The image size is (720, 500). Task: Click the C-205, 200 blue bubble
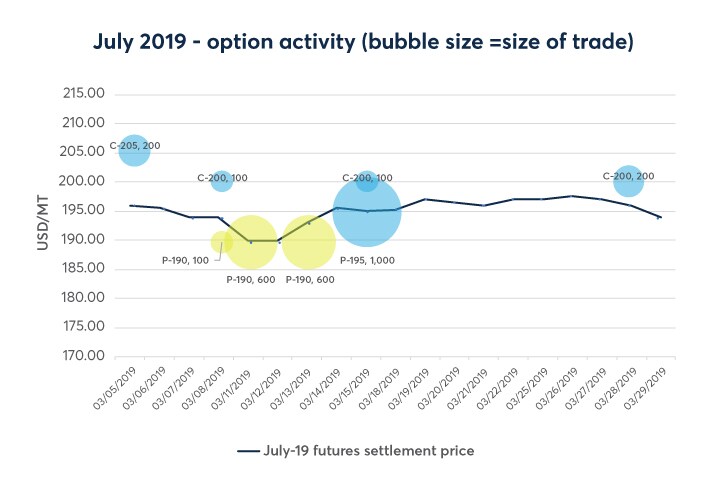click(x=134, y=152)
